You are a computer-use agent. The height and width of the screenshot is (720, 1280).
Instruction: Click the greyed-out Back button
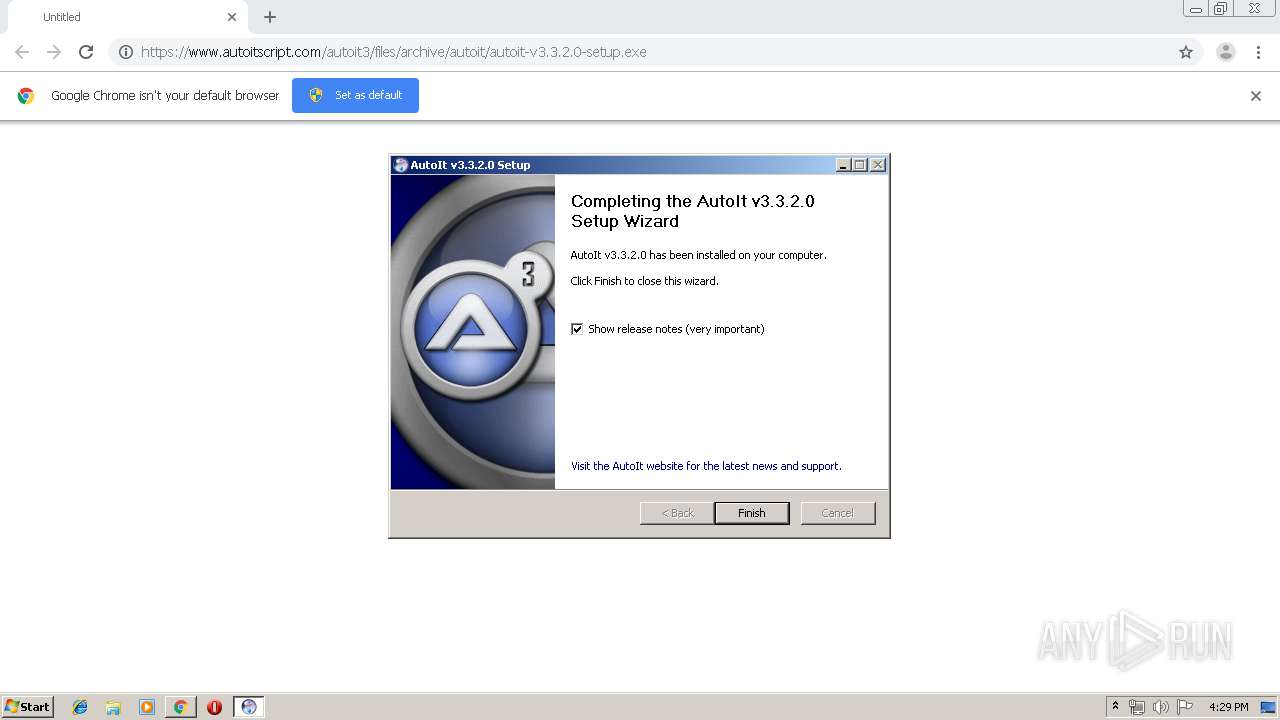click(677, 513)
